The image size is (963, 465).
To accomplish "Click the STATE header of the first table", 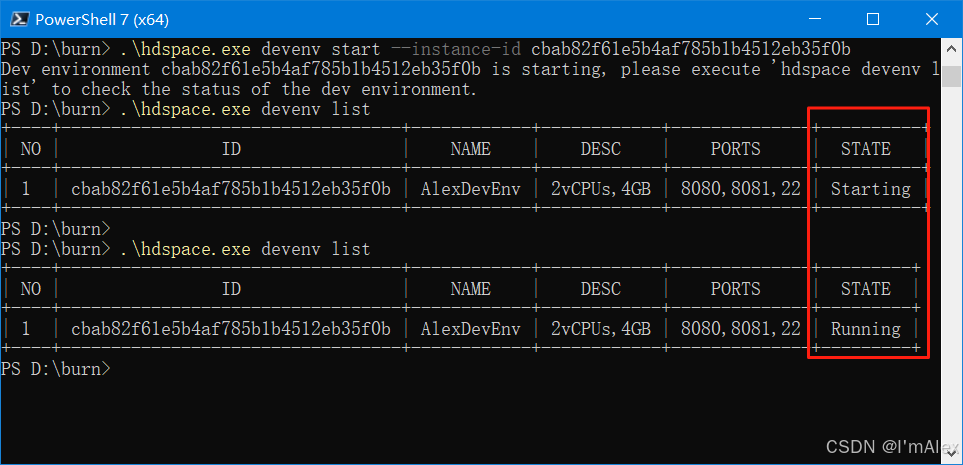I will [x=866, y=149].
